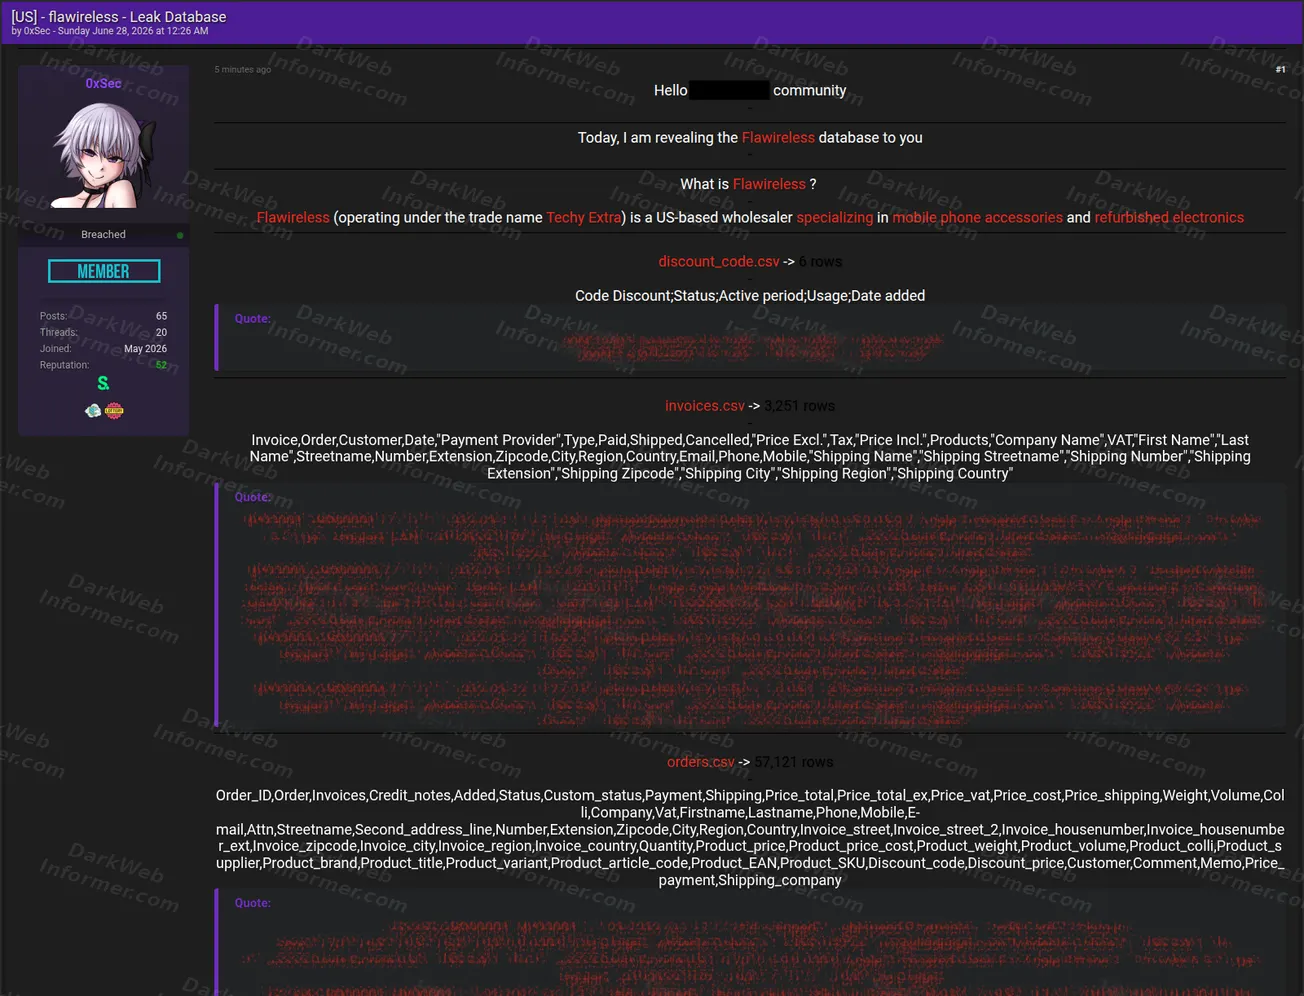Click the 'Quote:' label under discount_code.csv
Viewport: 1304px width, 996px height.
coord(253,318)
